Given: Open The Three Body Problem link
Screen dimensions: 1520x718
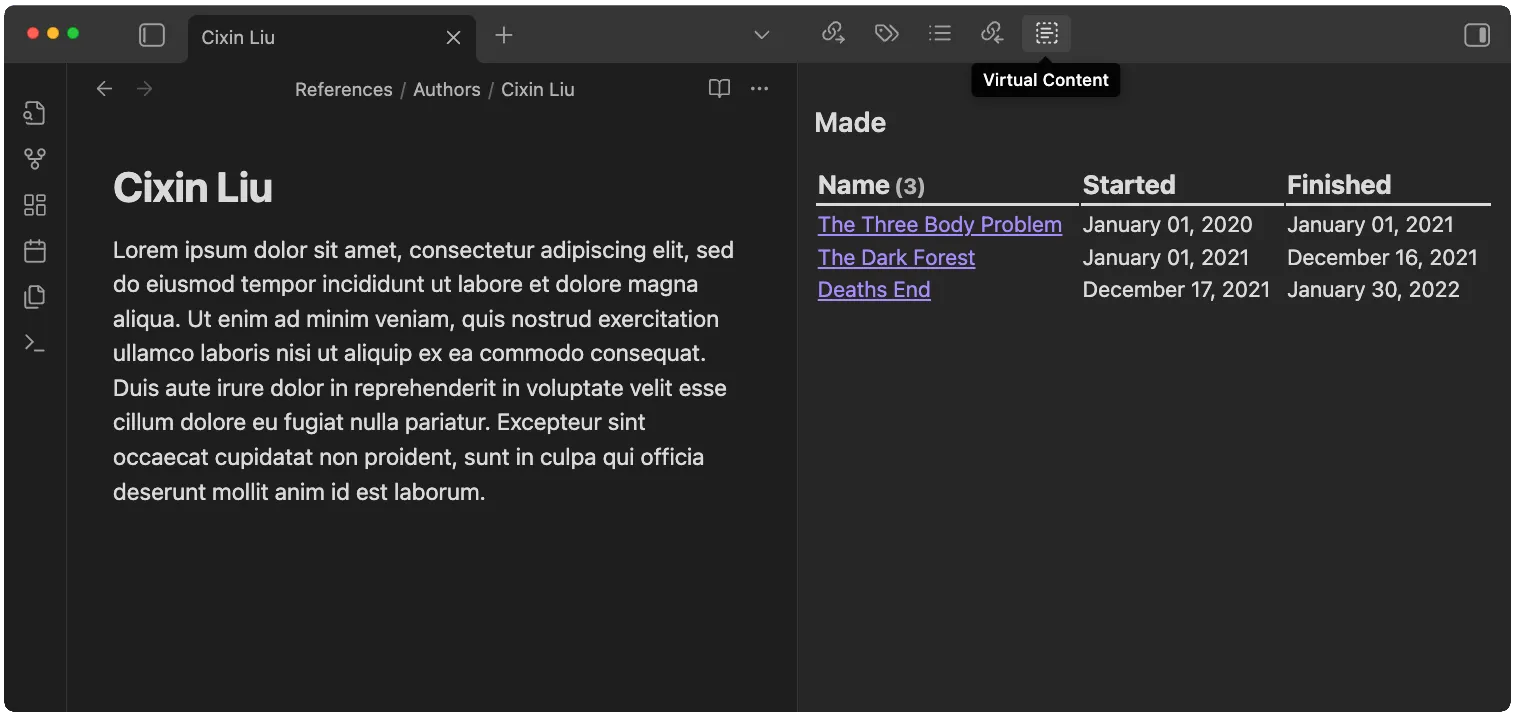Looking at the screenshot, I should 940,225.
